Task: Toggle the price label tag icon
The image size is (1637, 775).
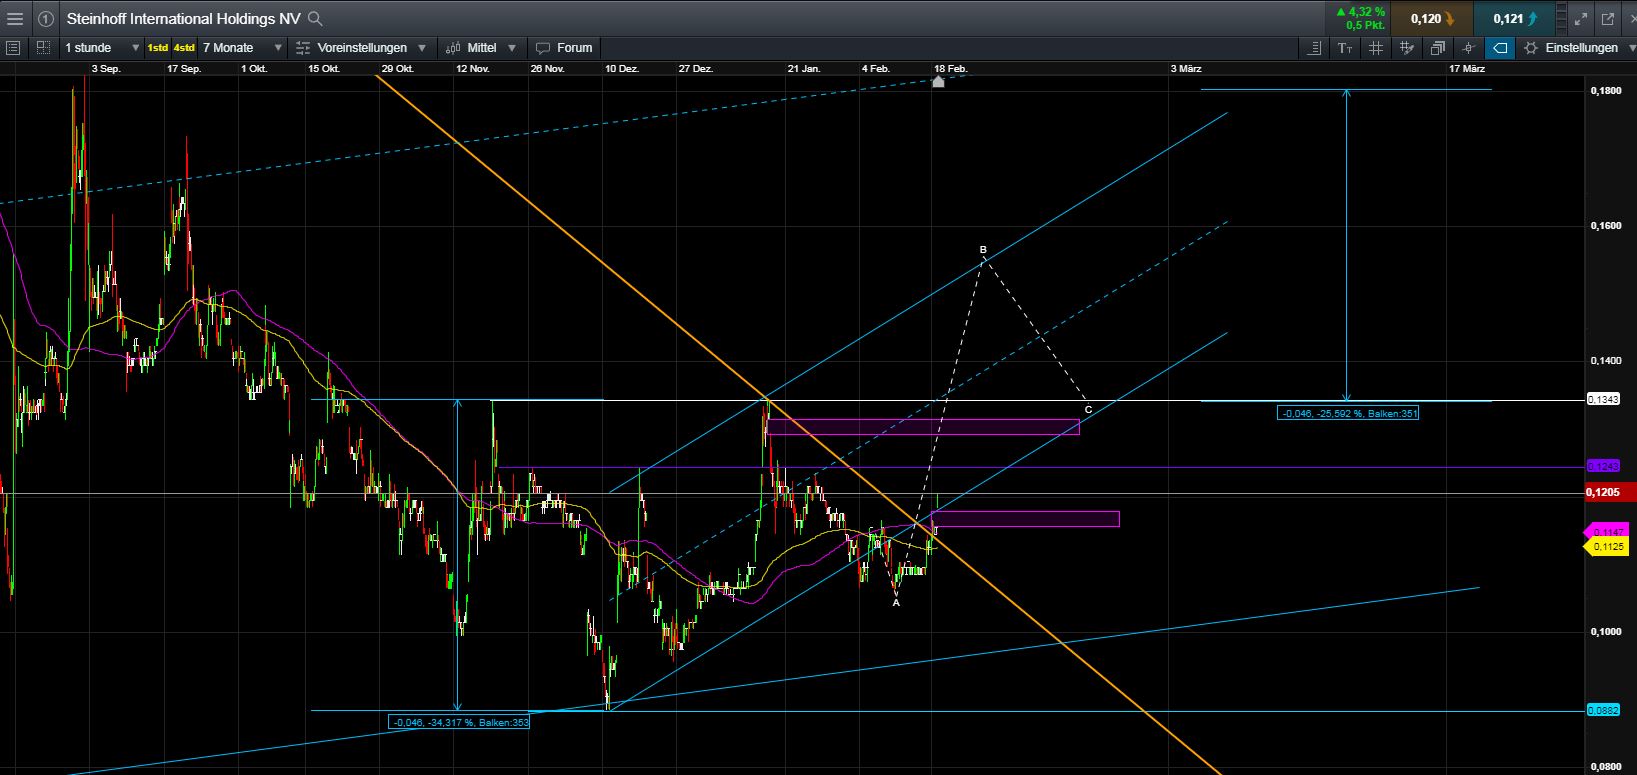Action: 1500,47
